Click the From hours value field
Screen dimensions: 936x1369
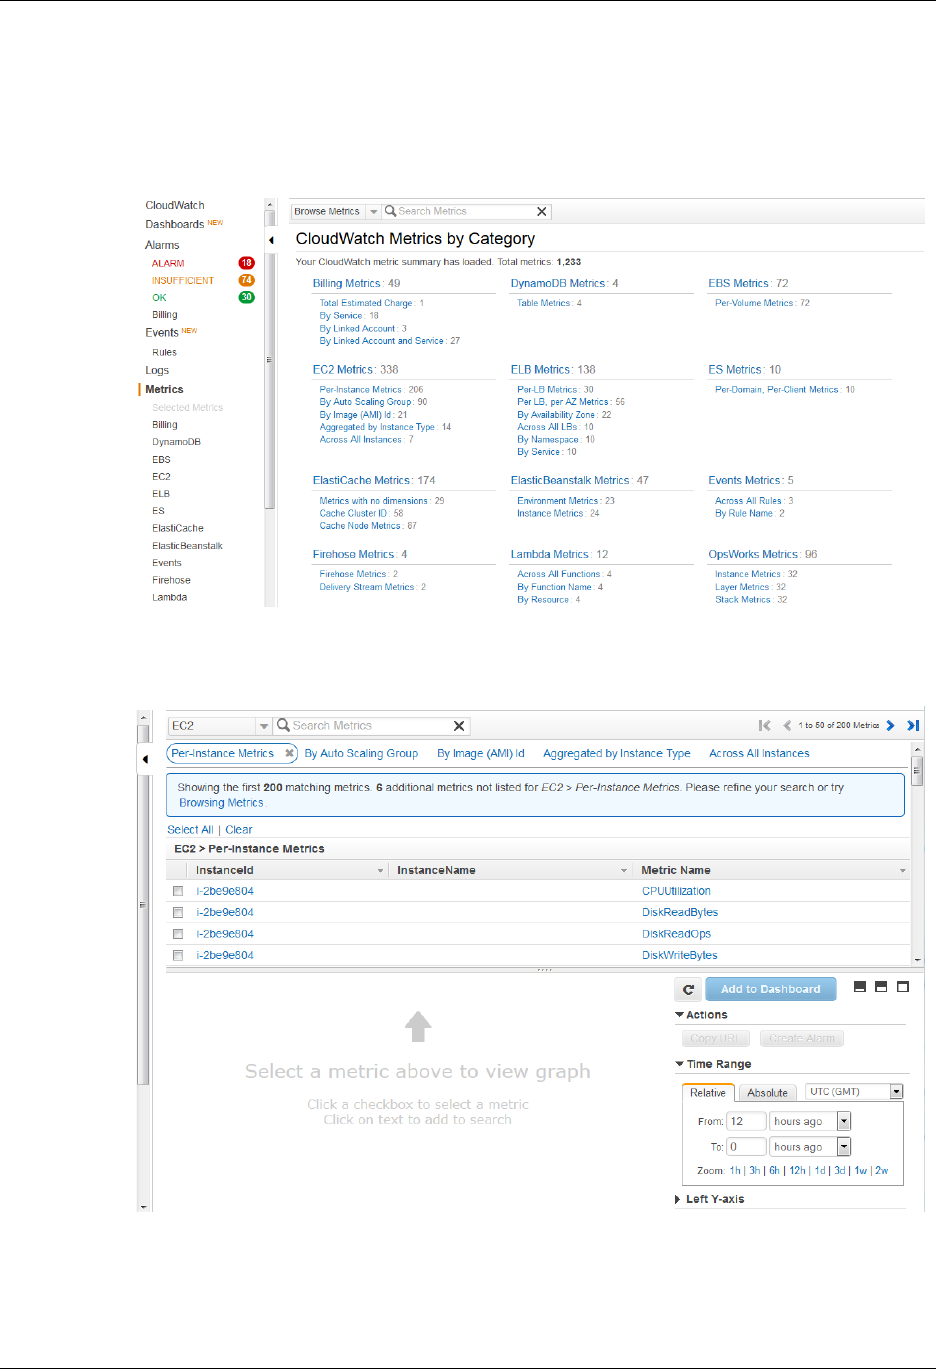pos(746,1121)
